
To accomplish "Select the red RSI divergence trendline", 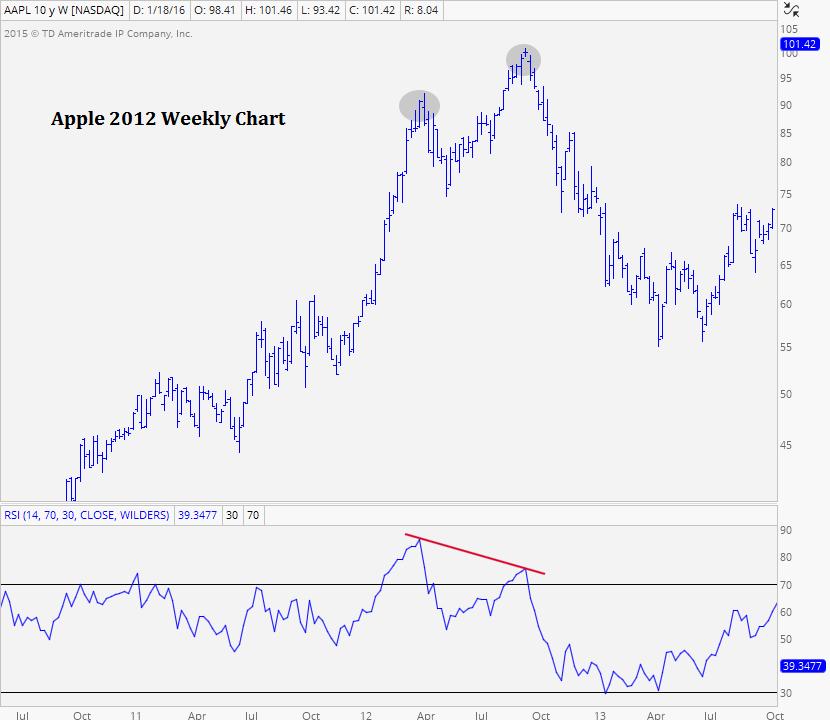I will 474,554.
